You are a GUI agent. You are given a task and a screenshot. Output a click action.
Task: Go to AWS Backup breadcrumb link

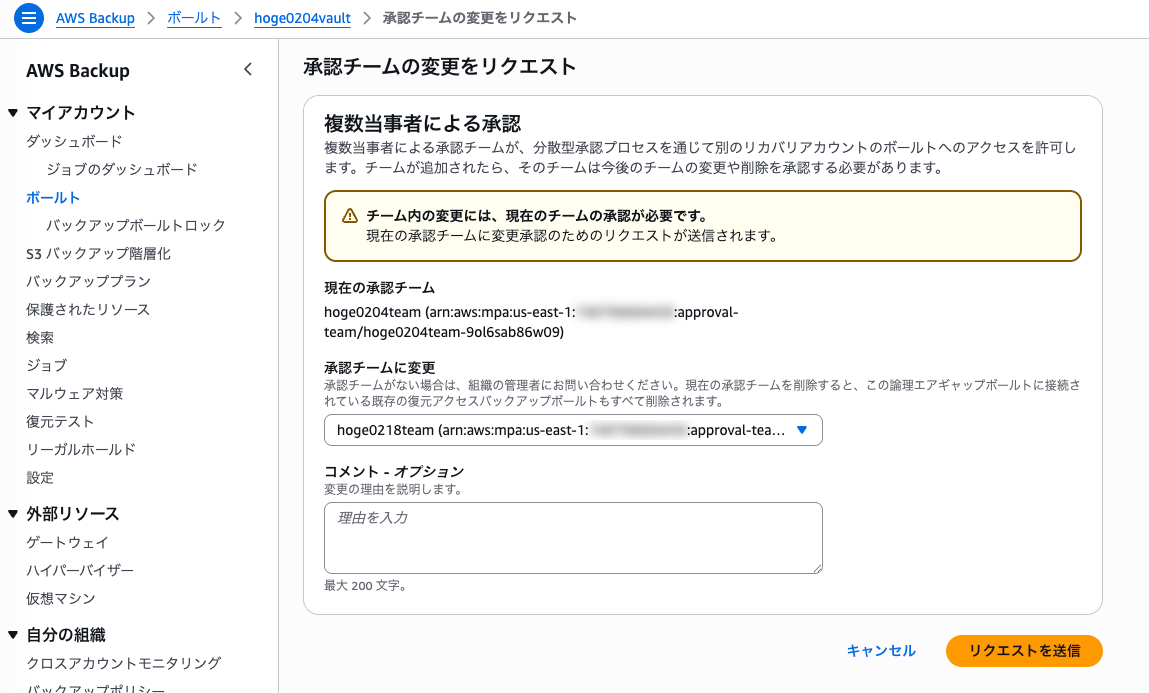[95, 18]
